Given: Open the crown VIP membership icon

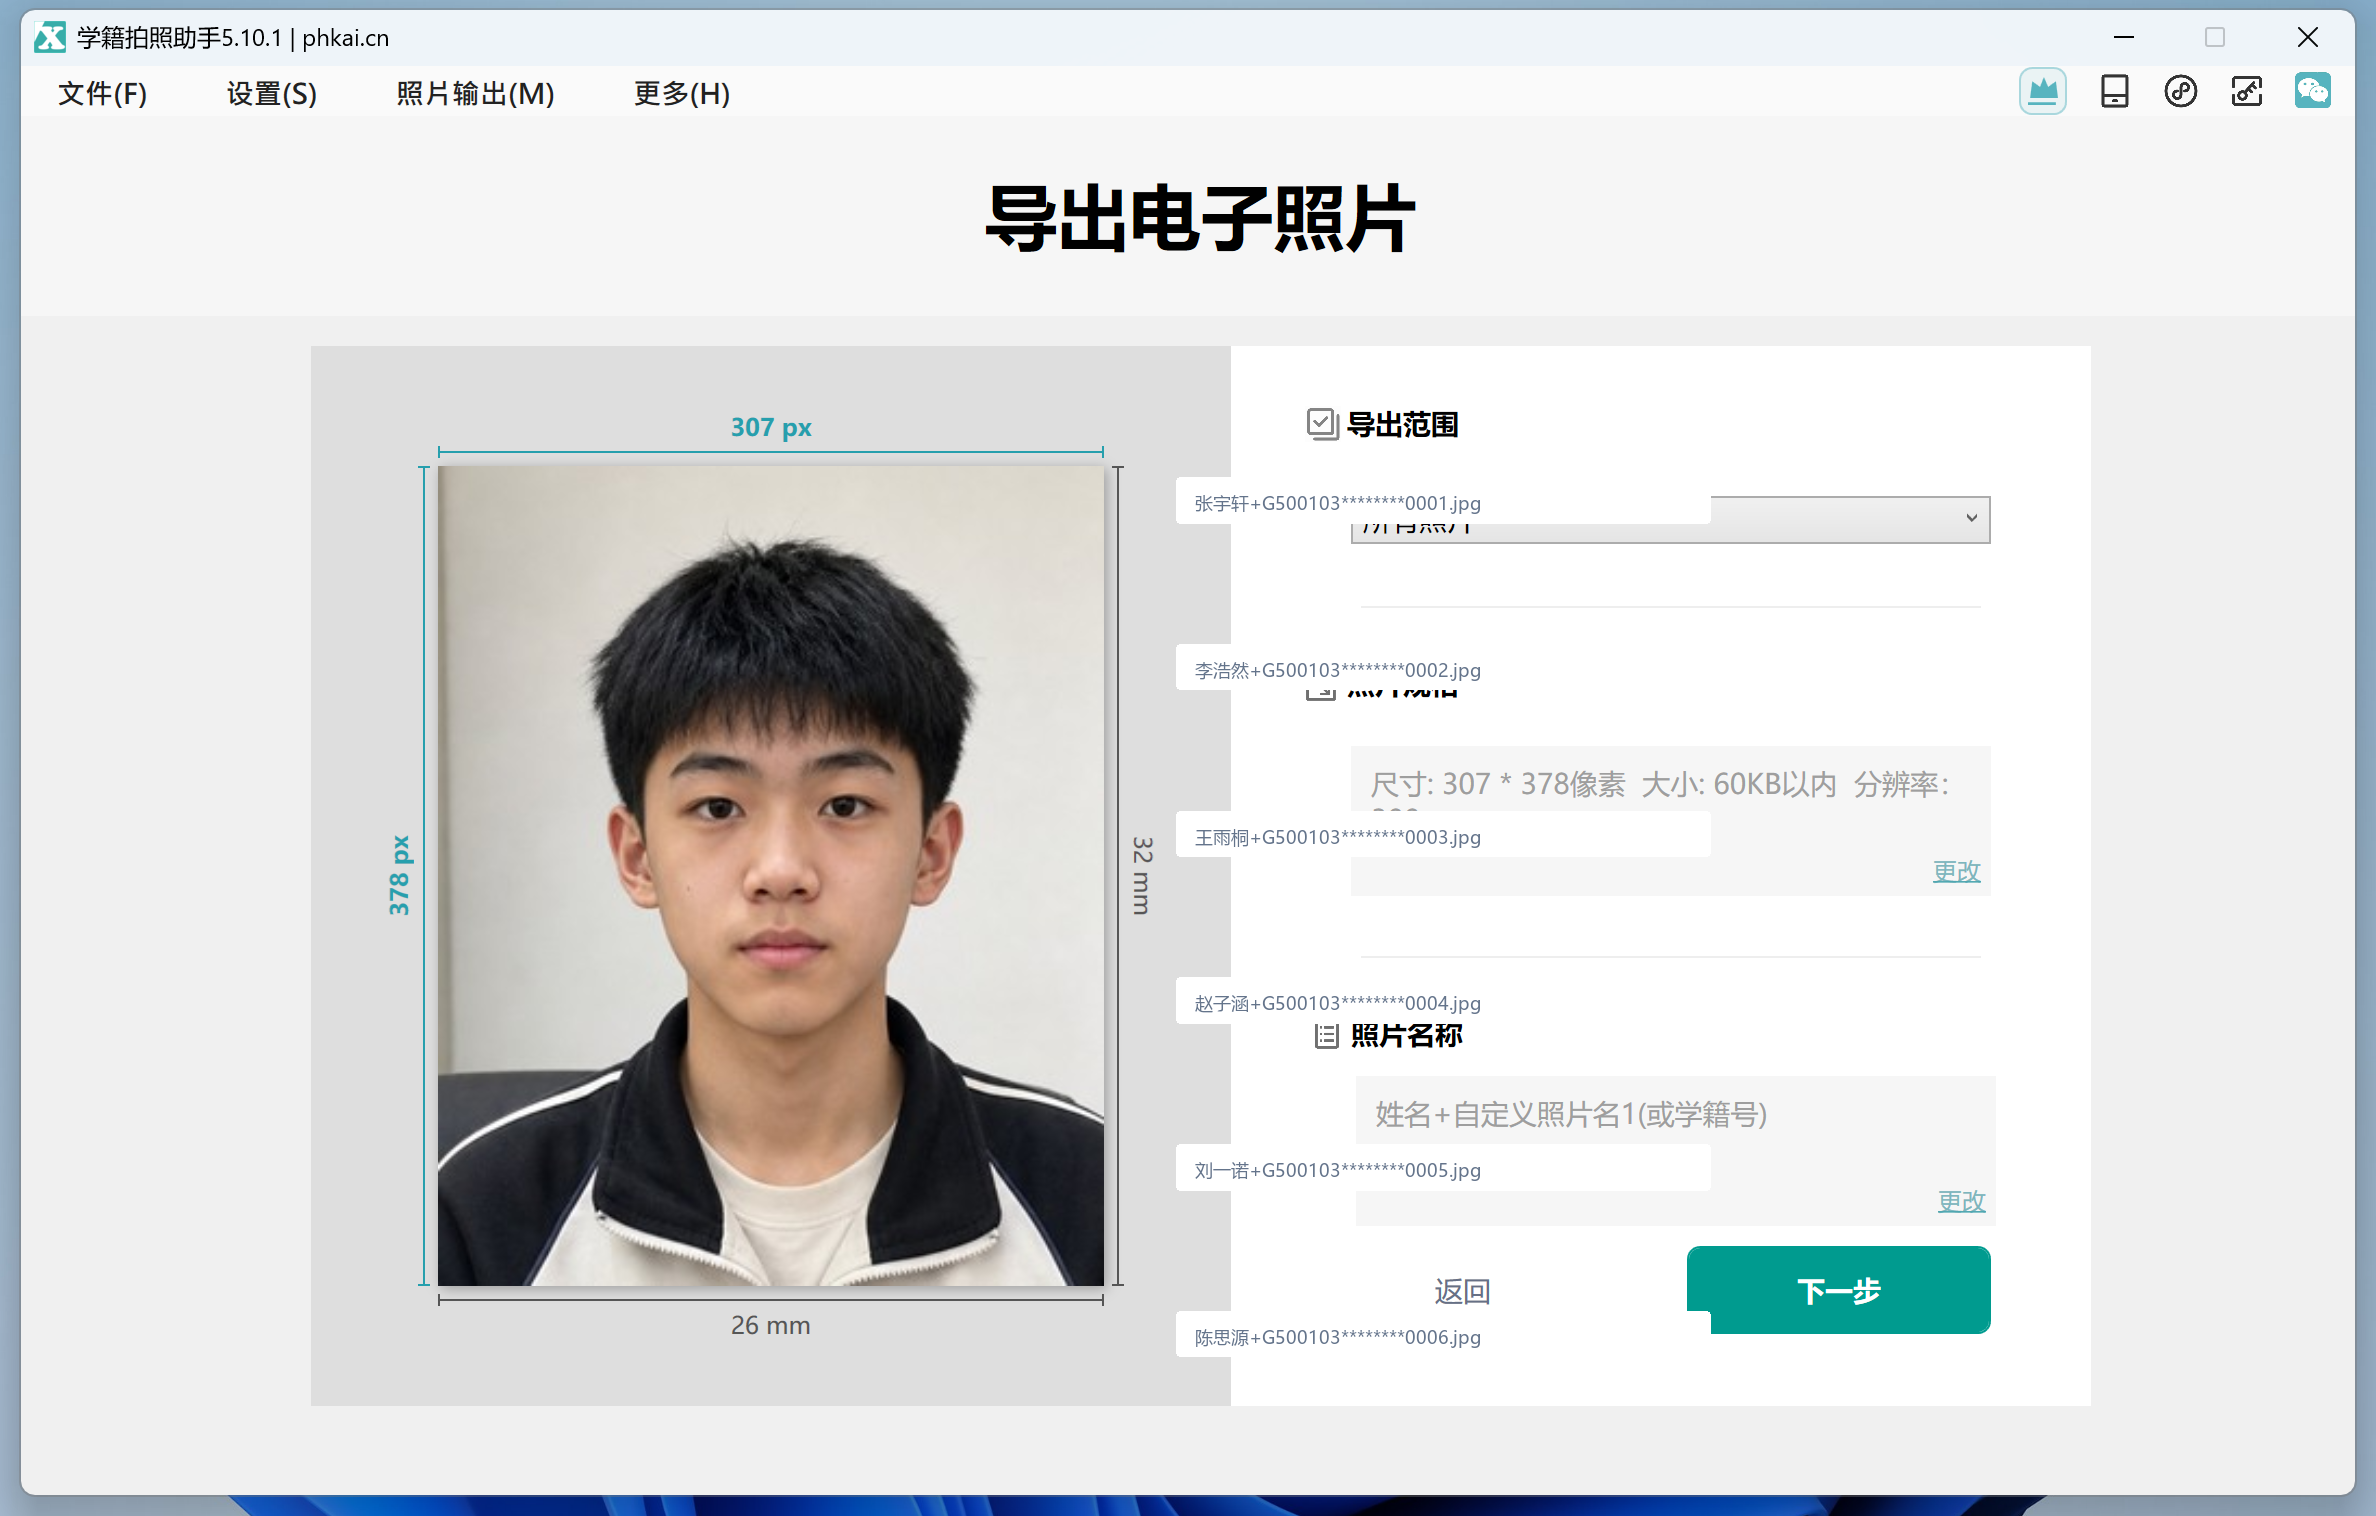Looking at the screenshot, I should click(2042, 92).
